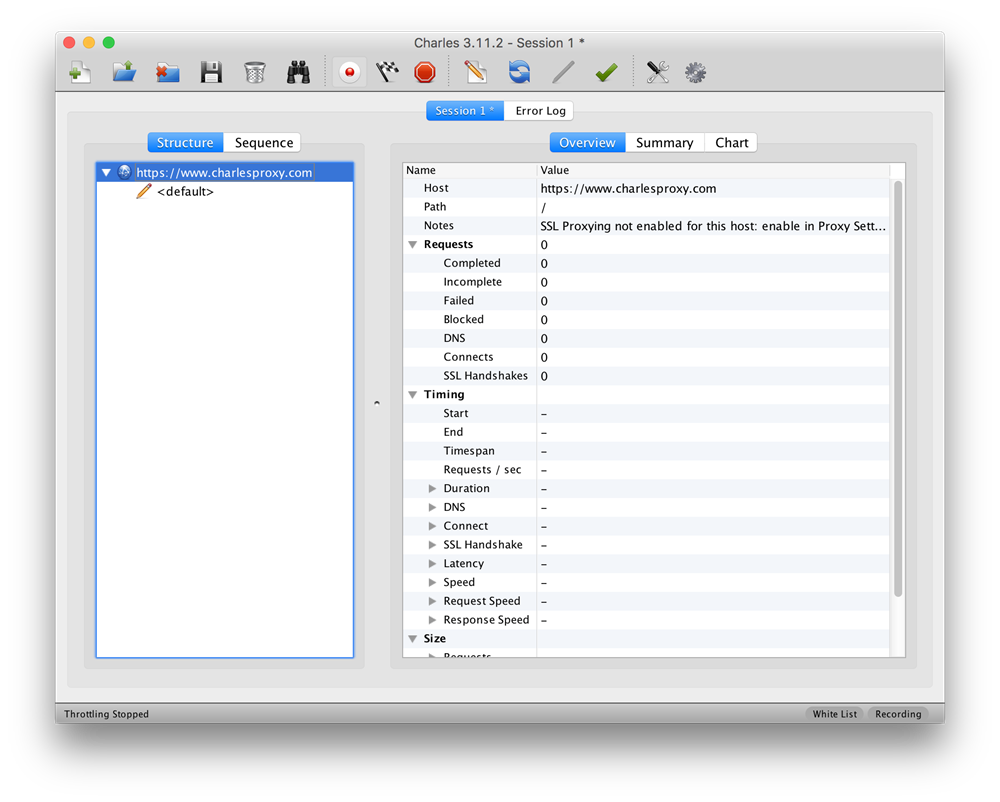Select the Blocked row
Screen dimensions: 1000x802
pyautogui.click(x=646, y=319)
